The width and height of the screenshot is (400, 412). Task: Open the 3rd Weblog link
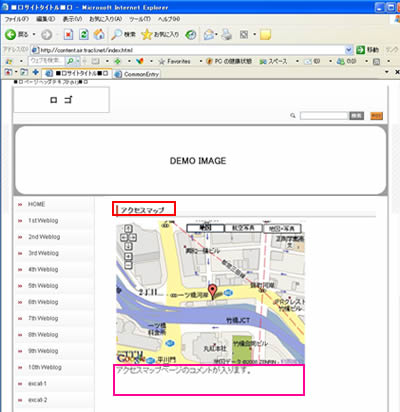point(43,253)
